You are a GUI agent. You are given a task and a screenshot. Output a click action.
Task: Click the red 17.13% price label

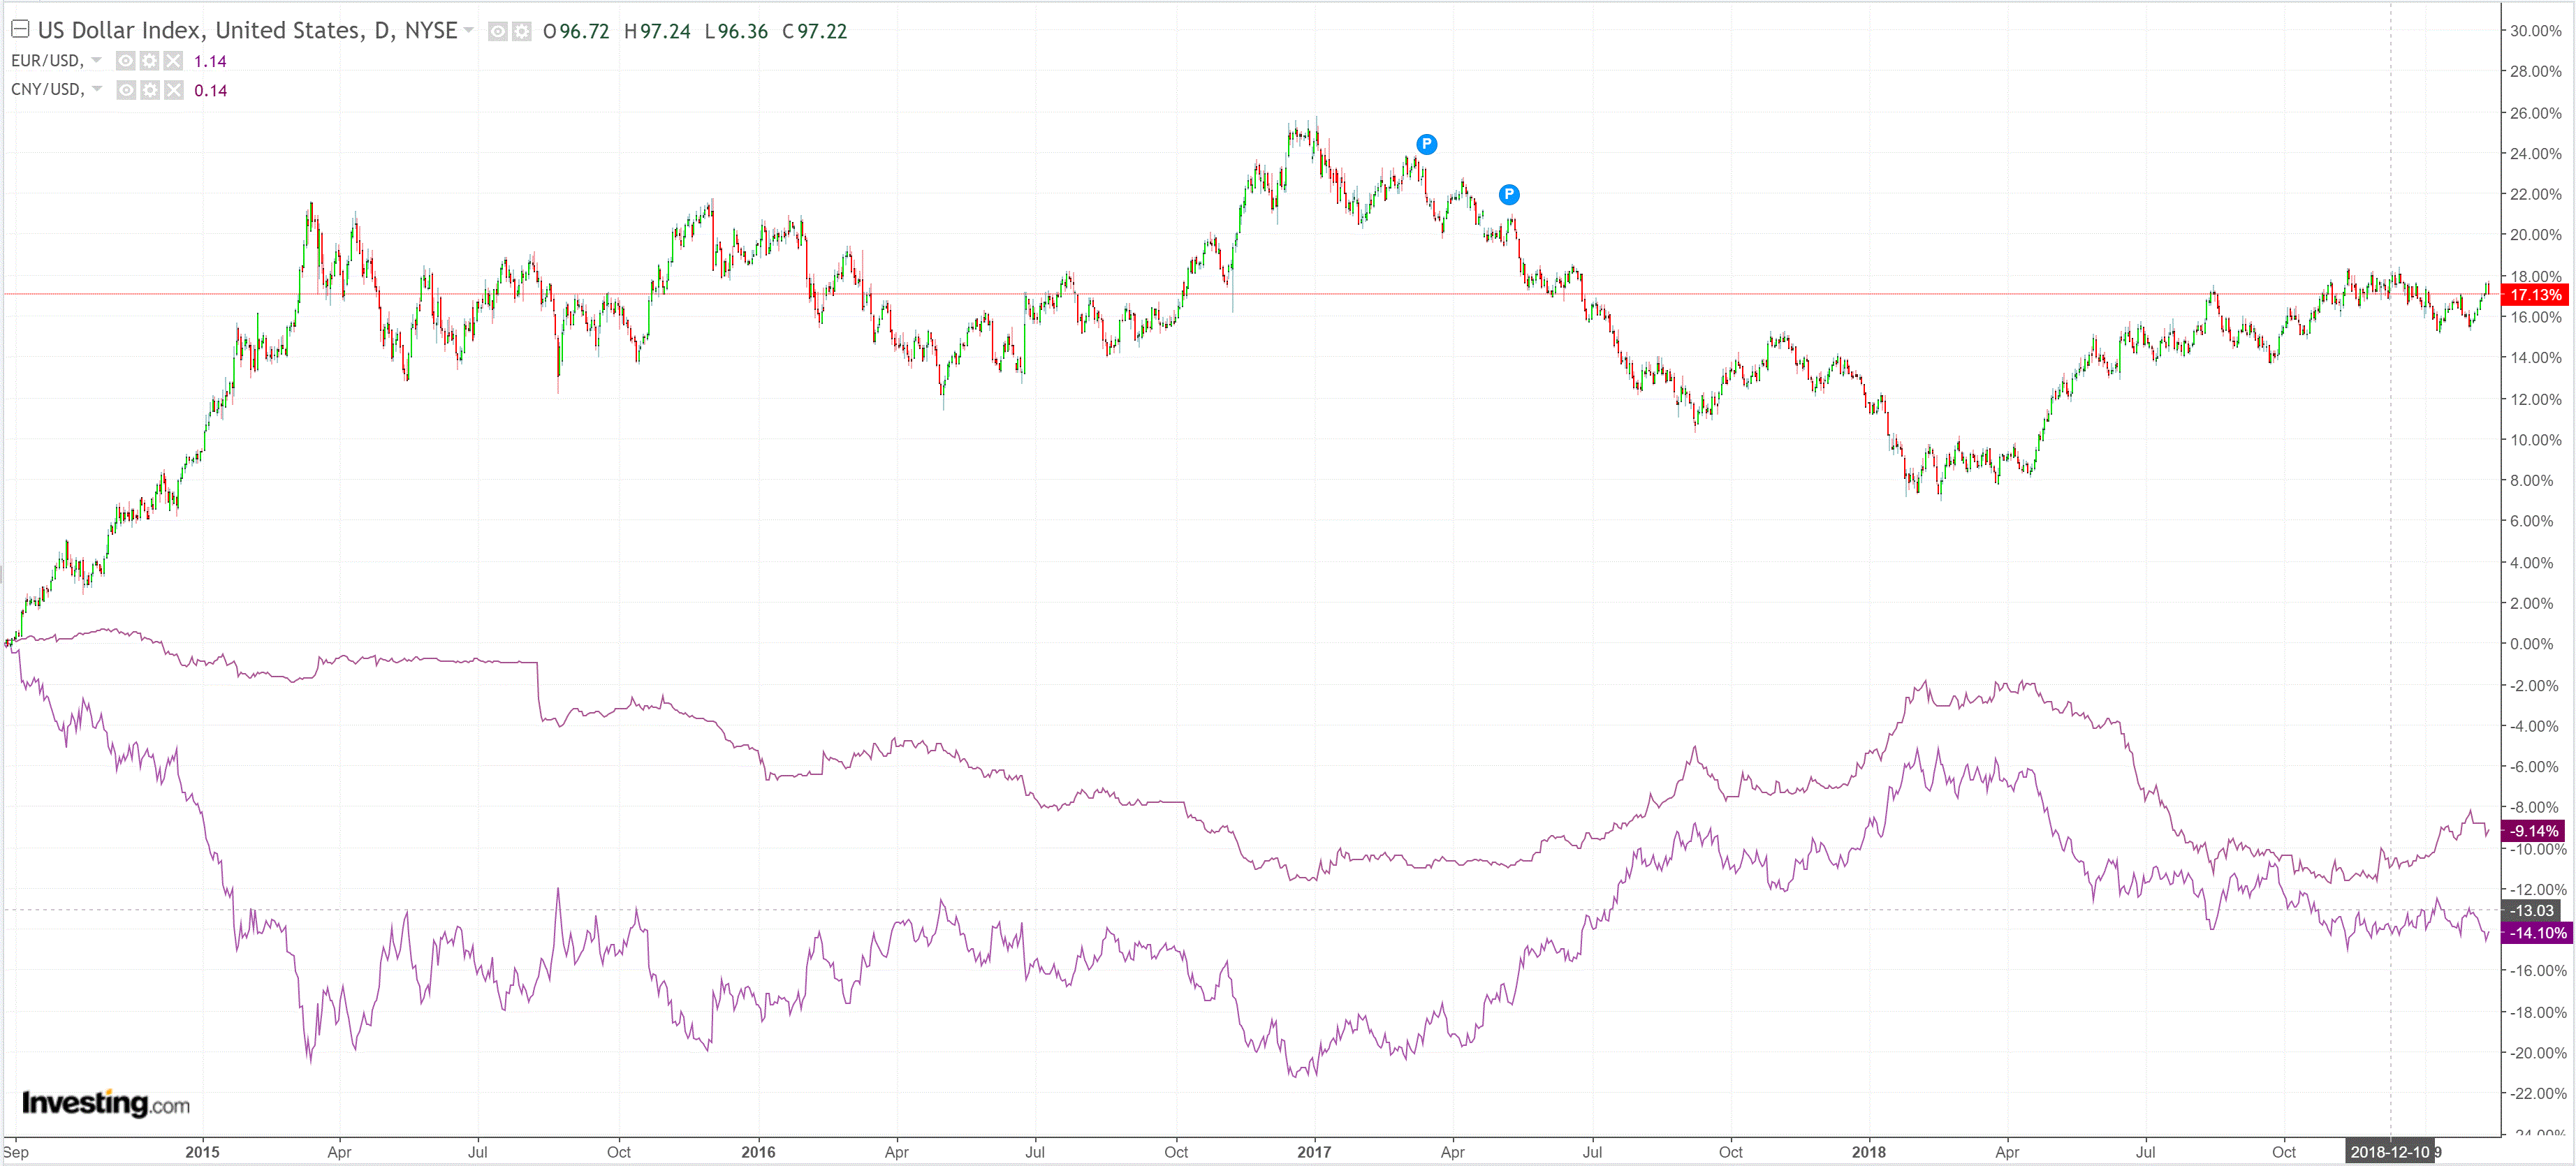pos(2535,295)
